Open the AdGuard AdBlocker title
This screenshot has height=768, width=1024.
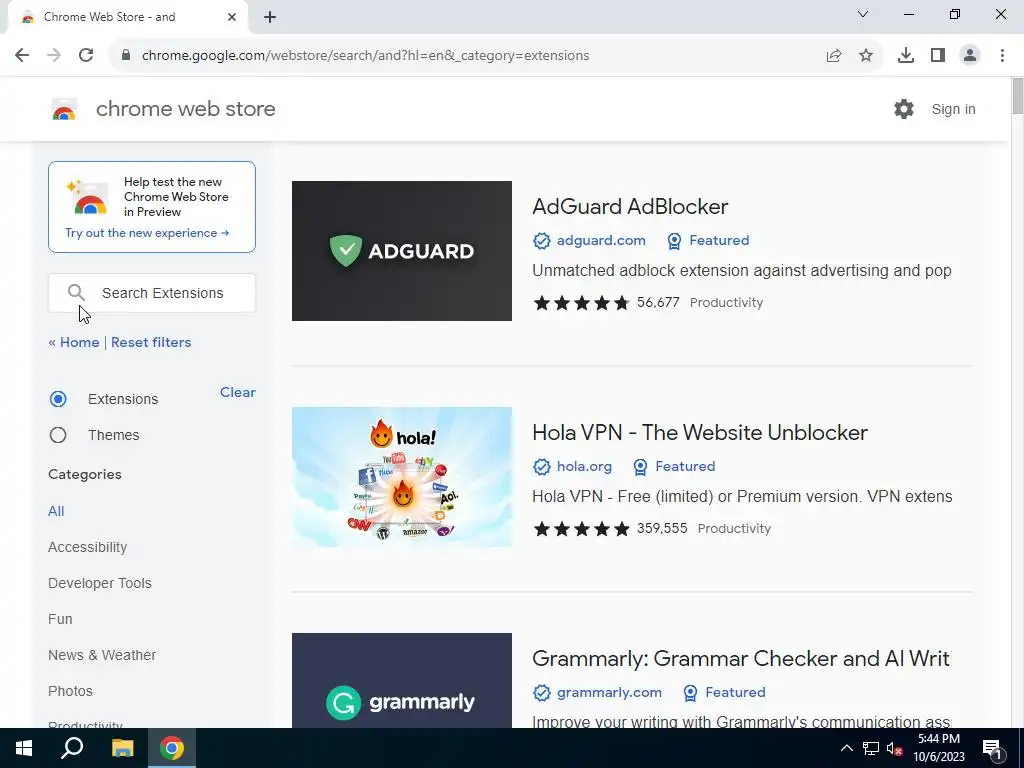[630, 206]
